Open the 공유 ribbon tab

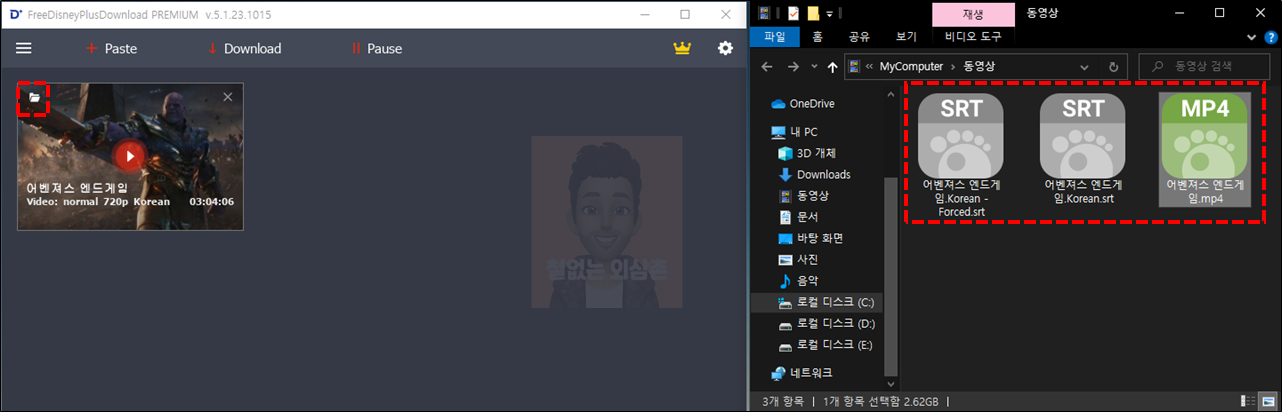[859, 37]
